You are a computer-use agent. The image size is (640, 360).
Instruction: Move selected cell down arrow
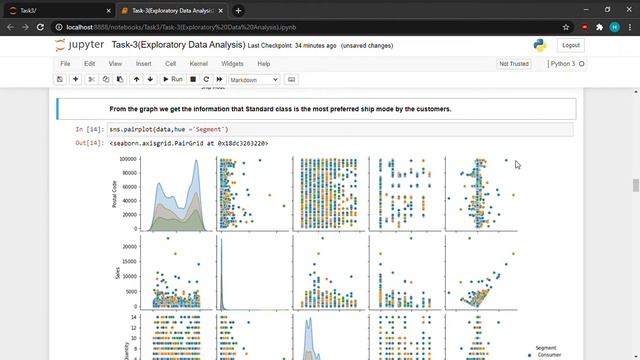point(150,79)
